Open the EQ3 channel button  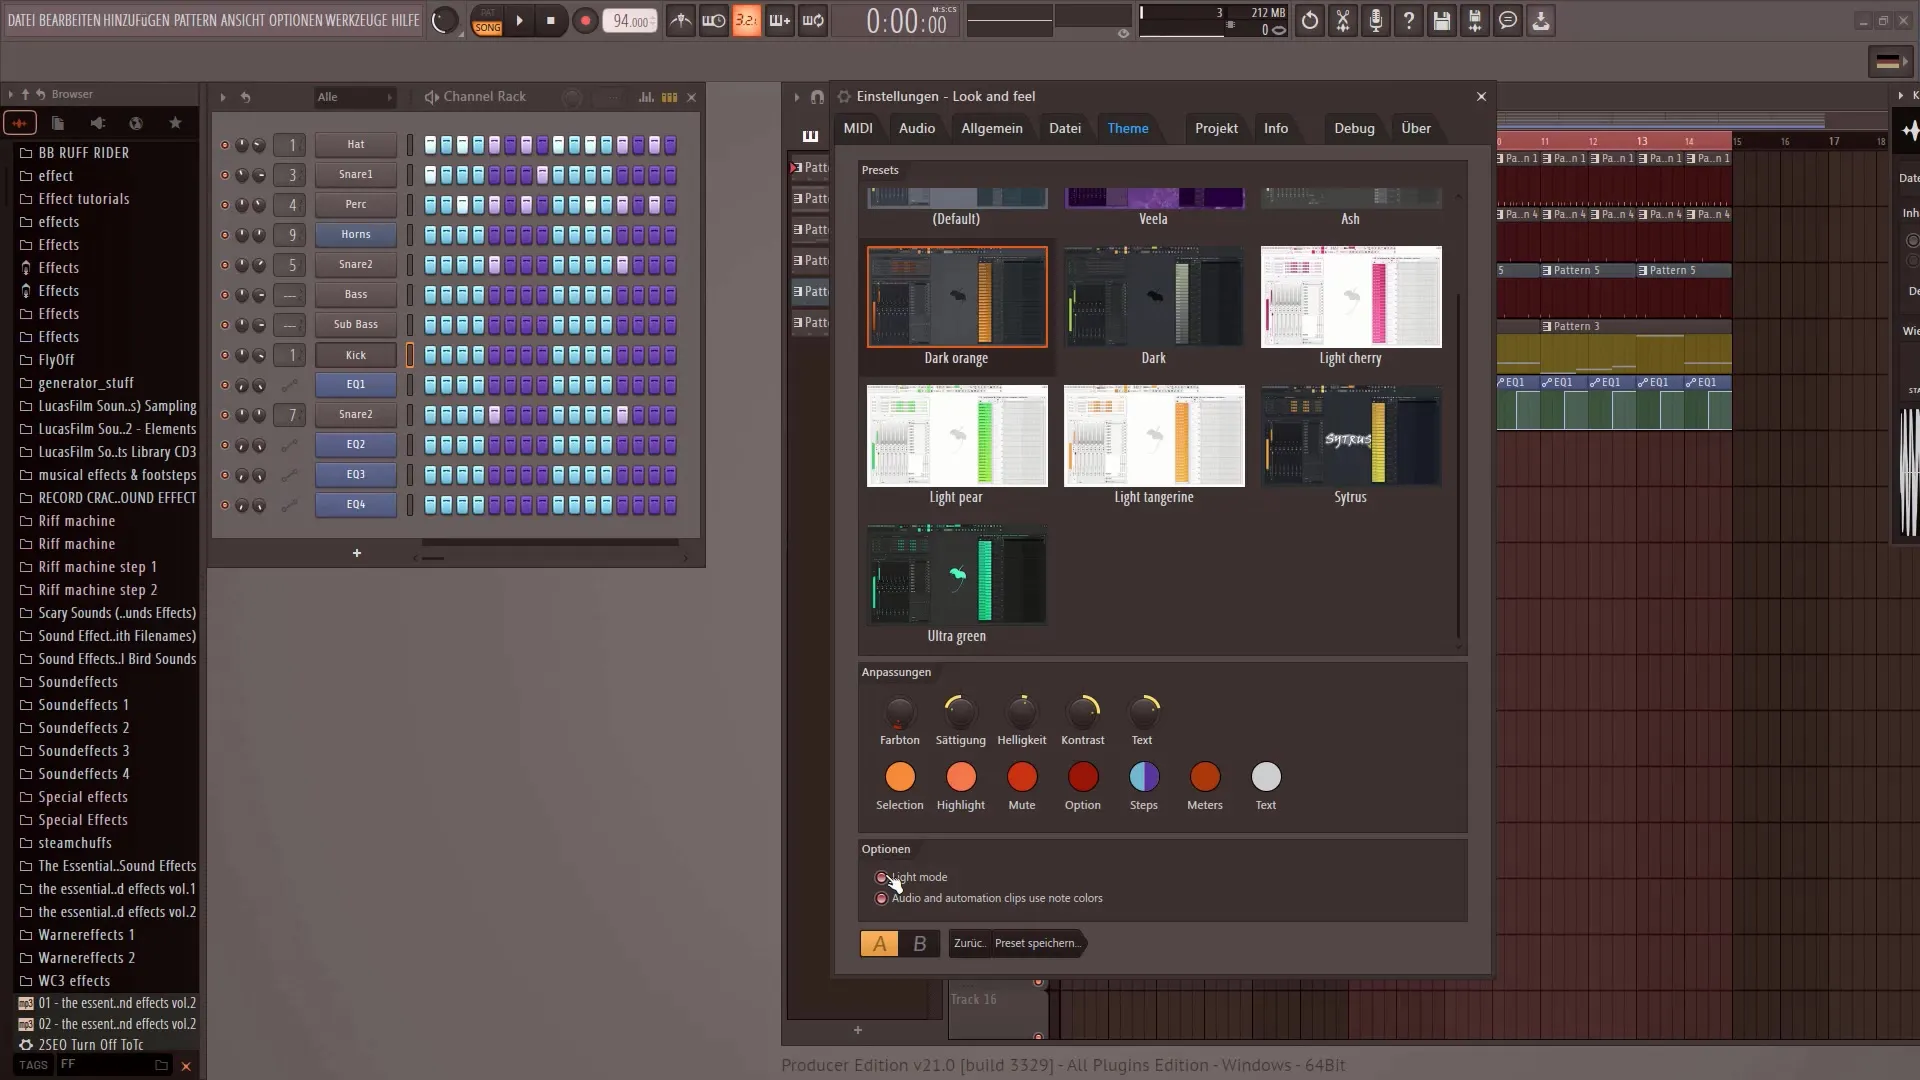point(356,475)
